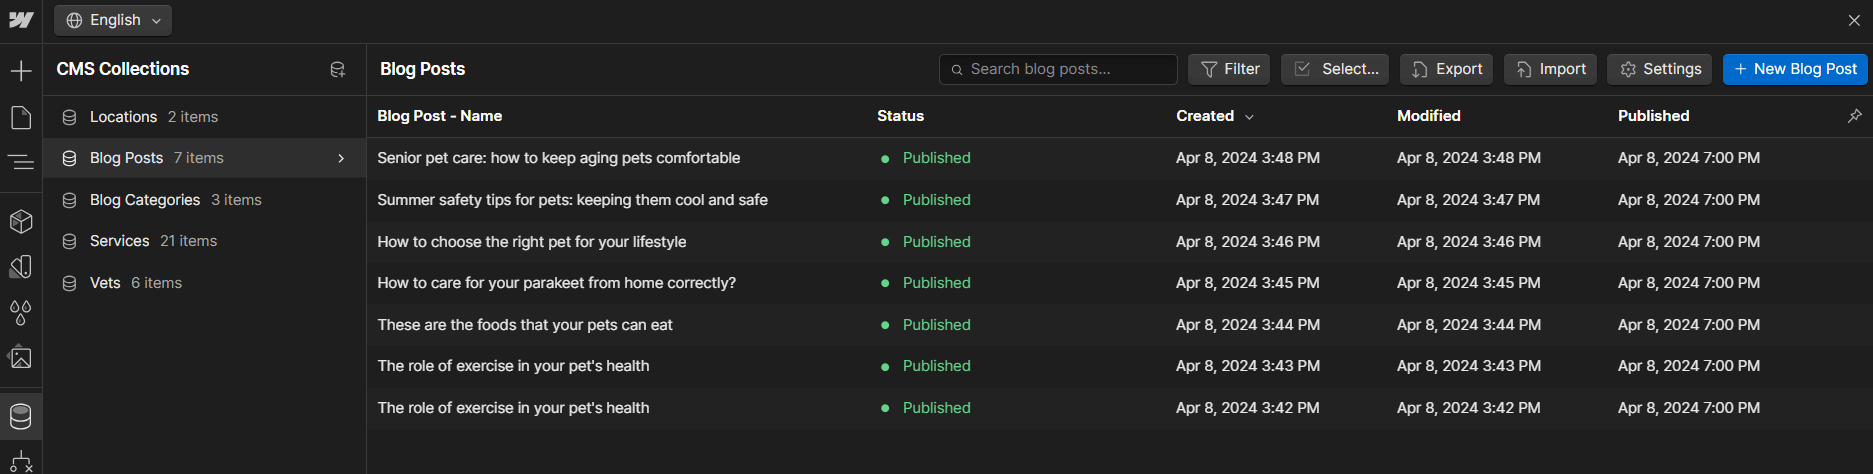This screenshot has width=1873, height=474.
Task: Select the Blog Categories collection
Action: click(x=204, y=200)
